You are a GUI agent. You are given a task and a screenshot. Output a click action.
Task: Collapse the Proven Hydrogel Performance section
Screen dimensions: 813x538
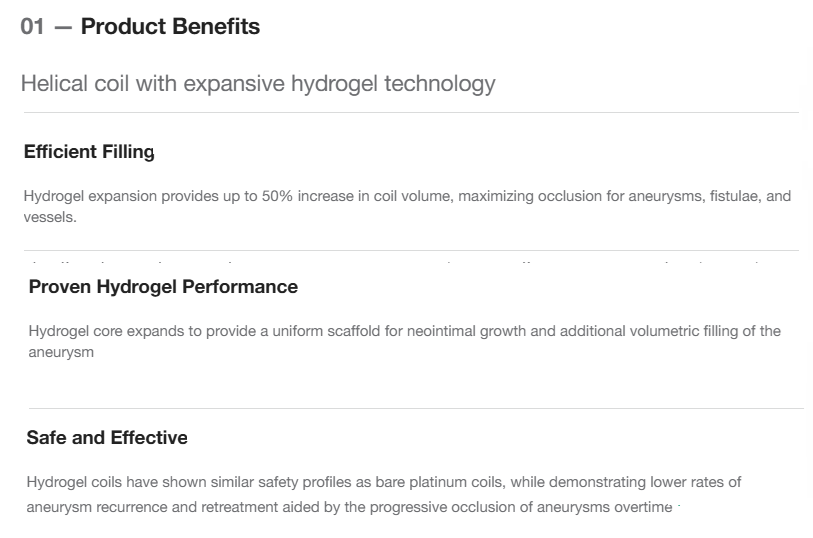163,287
